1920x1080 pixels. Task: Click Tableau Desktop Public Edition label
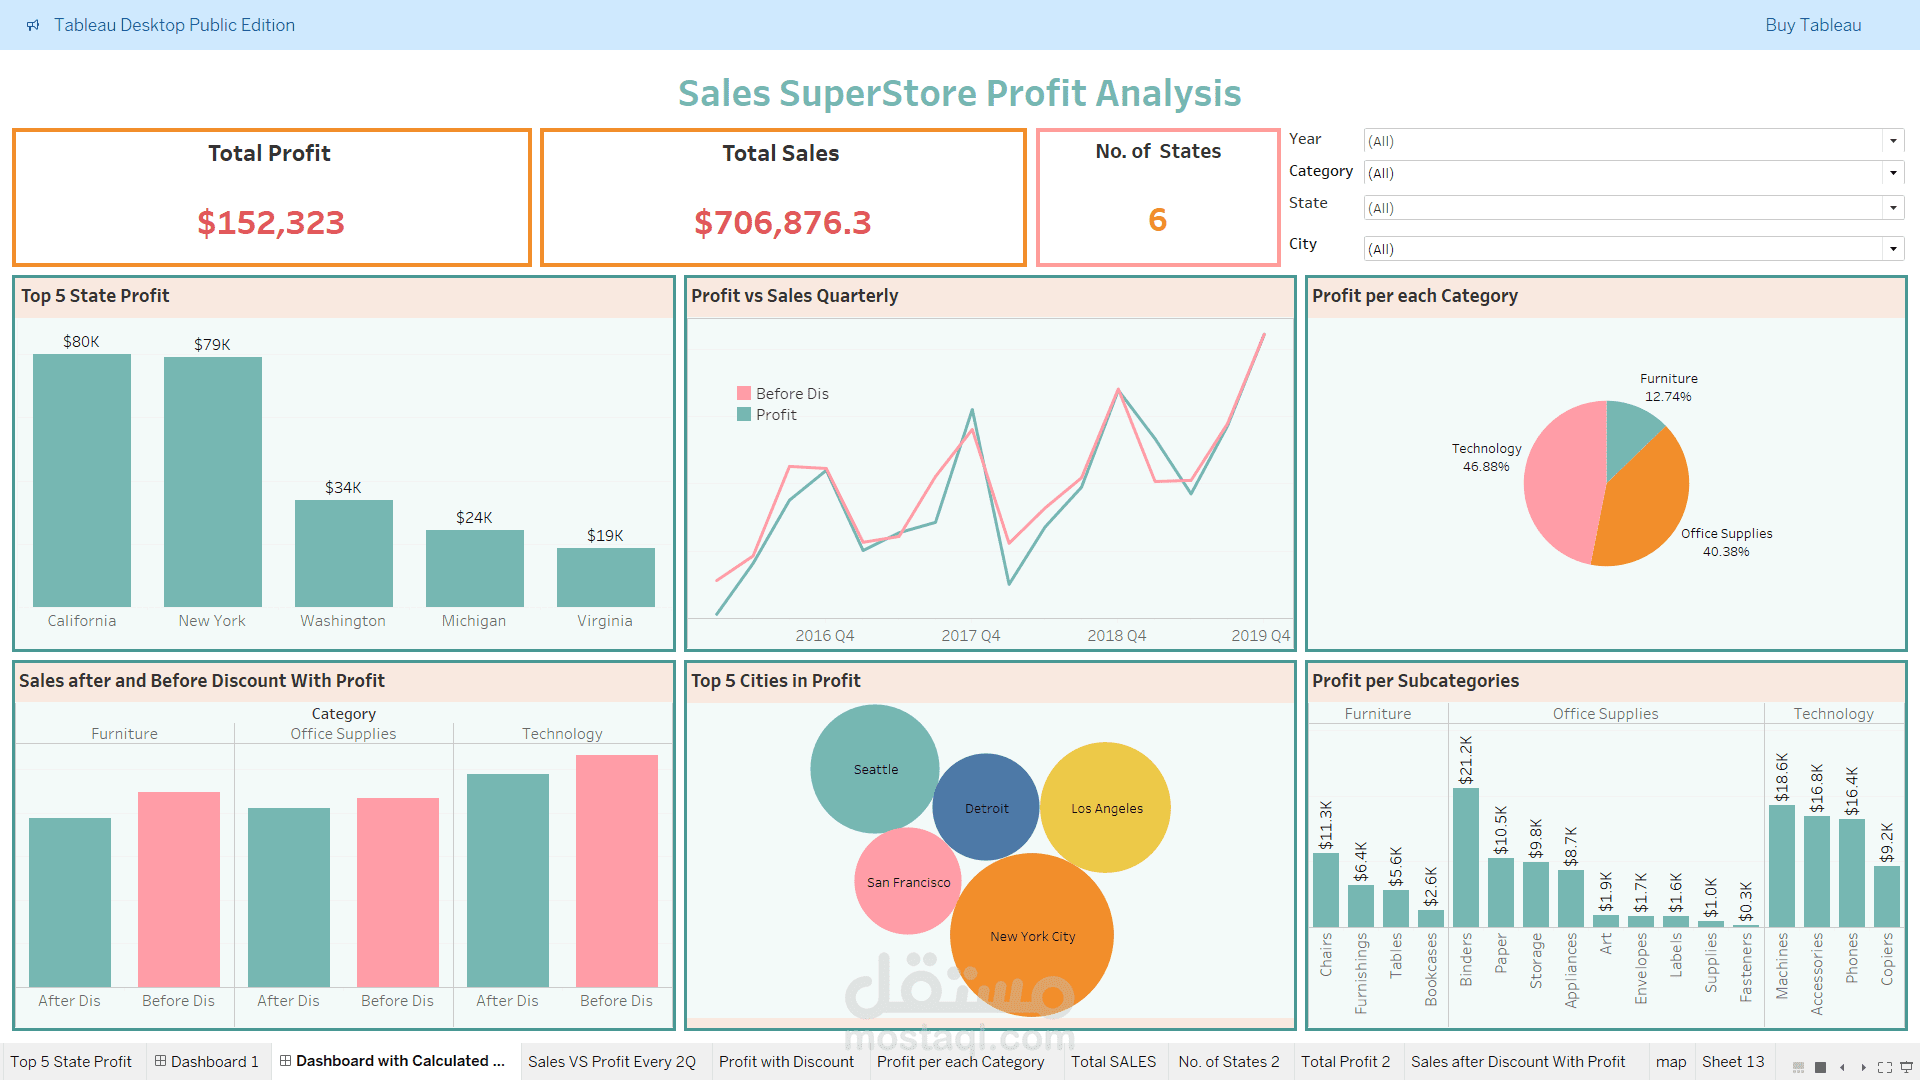pos(175,25)
